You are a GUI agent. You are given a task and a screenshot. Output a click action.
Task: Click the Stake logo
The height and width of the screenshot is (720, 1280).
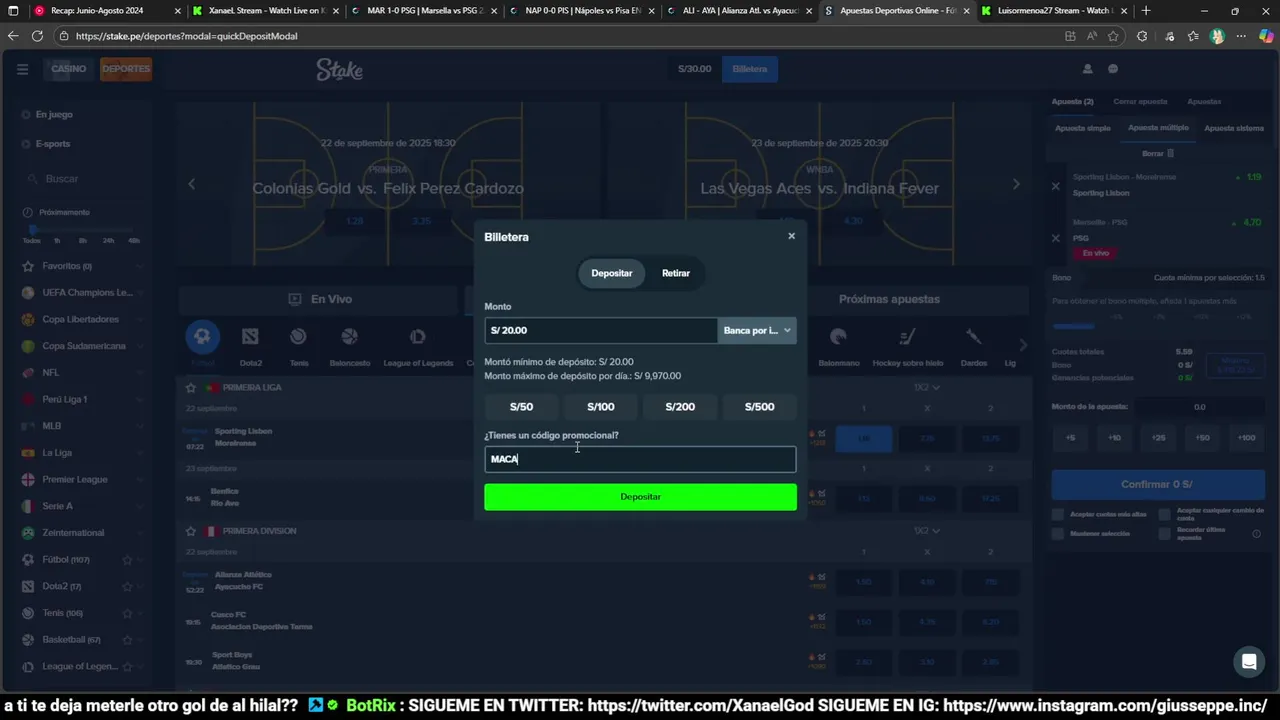click(x=340, y=69)
